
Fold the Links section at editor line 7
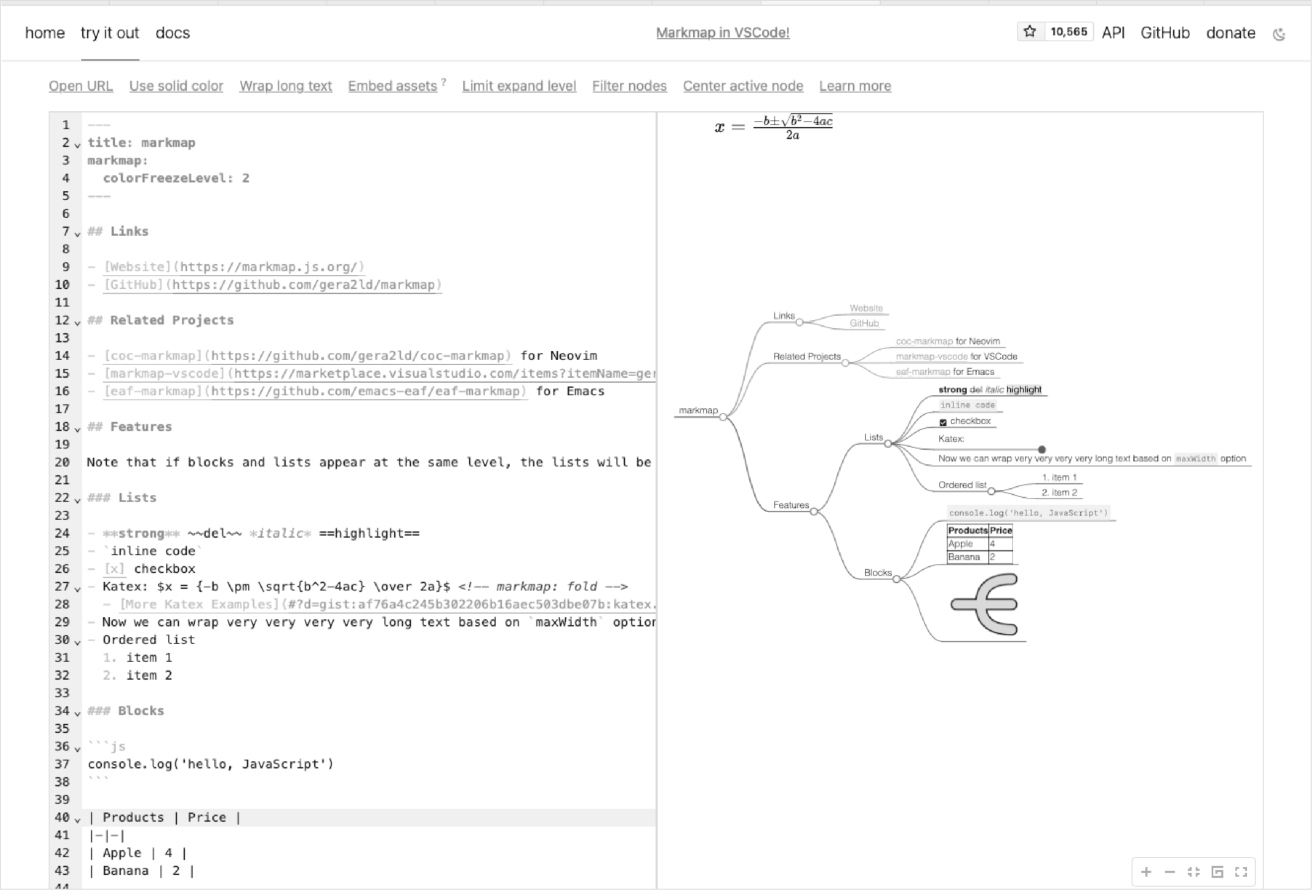point(77,233)
